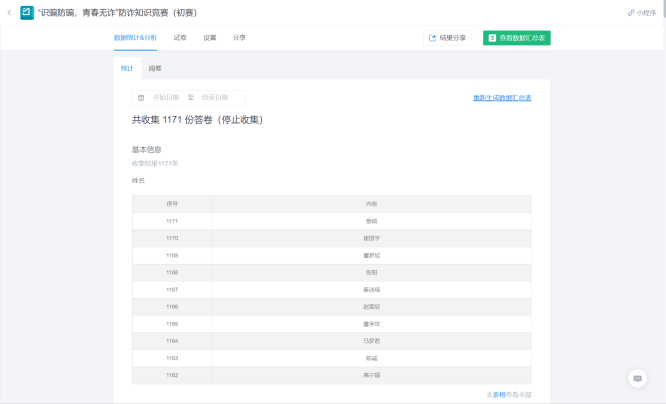Open the chat support bubble icon

(637, 378)
